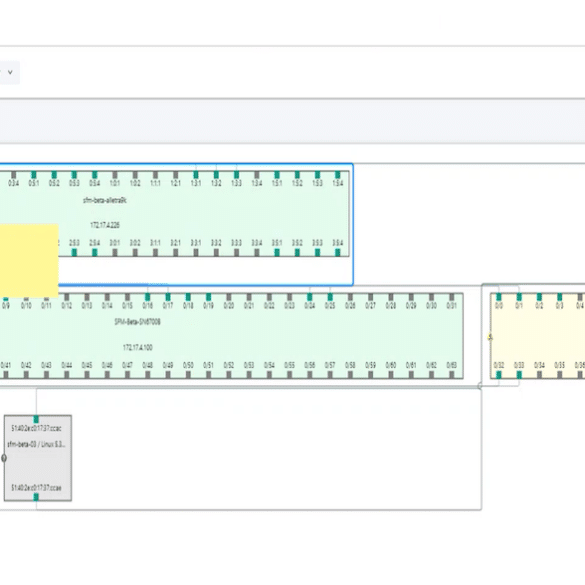Click the sfm-beta-03 / Linux host label
The image size is (585, 585).
pyautogui.click(x=37, y=444)
